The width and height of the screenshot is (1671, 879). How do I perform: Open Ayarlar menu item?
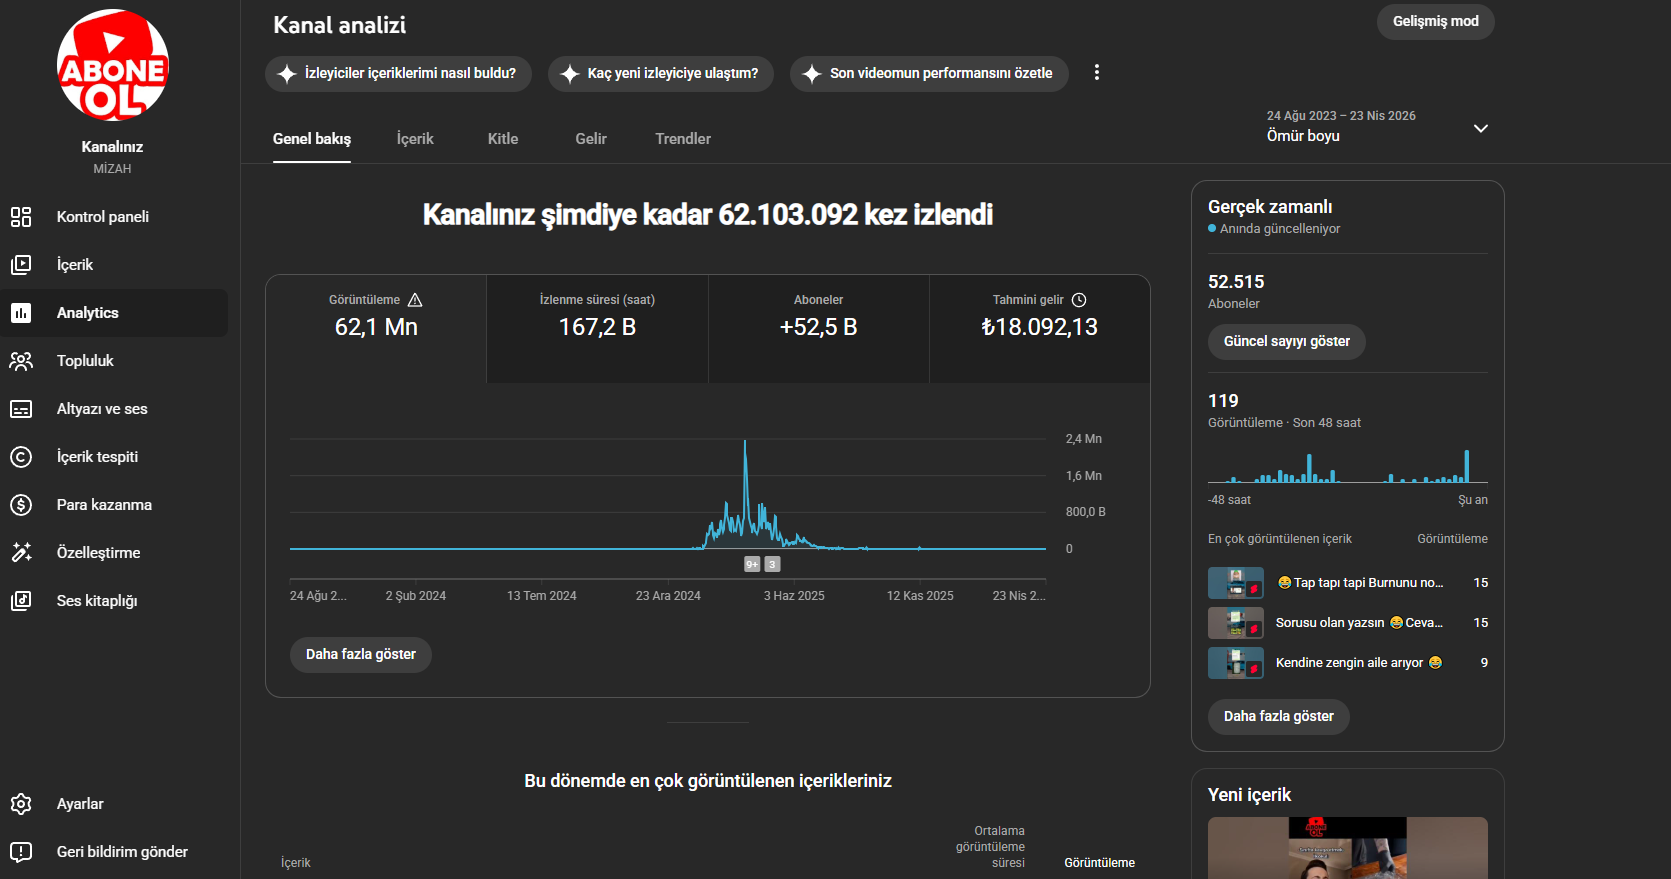pyautogui.click(x=114, y=804)
